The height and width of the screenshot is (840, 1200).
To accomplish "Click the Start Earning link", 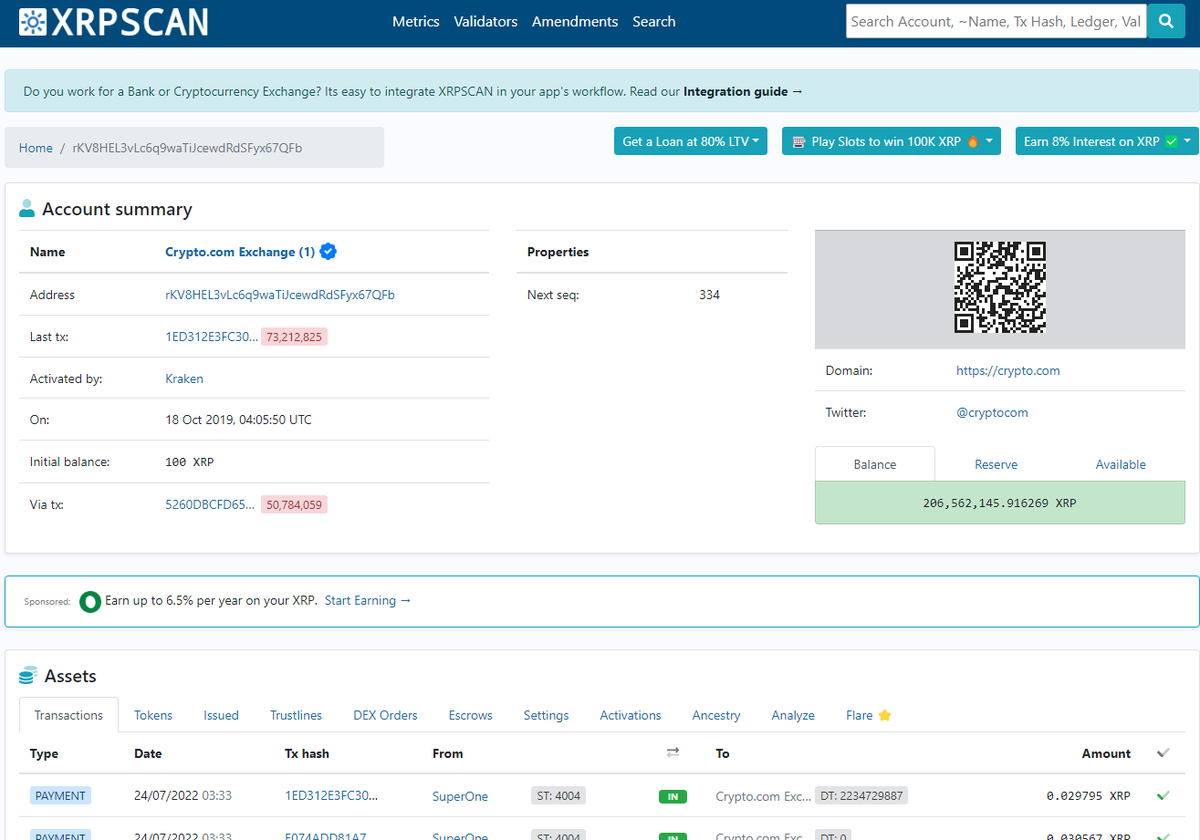I will [x=368, y=600].
